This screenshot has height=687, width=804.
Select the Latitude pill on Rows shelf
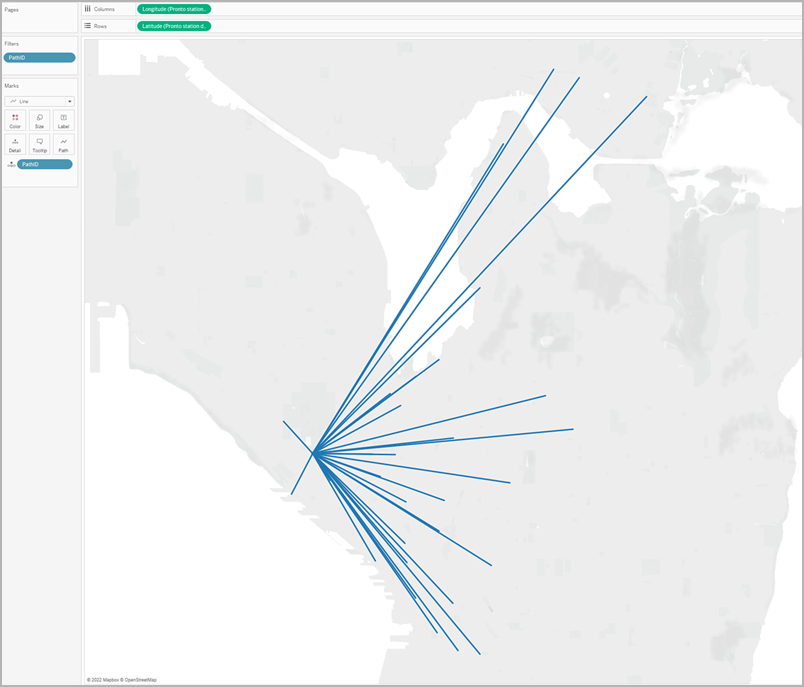click(174, 25)
